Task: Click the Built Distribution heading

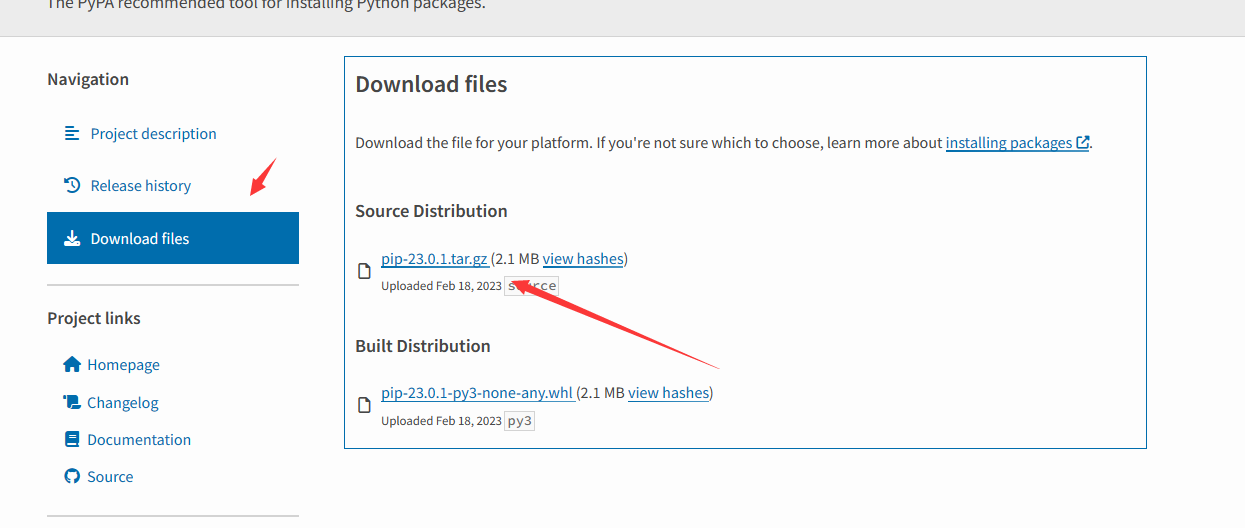Action: tap(423, 346)
